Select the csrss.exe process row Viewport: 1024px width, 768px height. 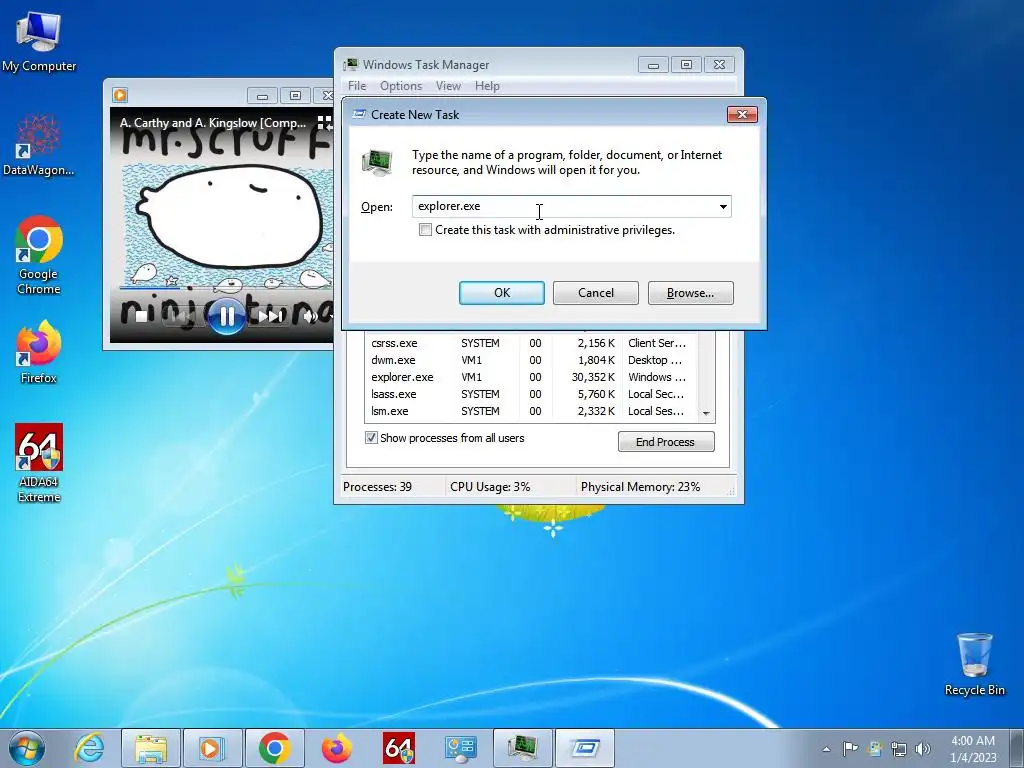[x=531, y=343]
